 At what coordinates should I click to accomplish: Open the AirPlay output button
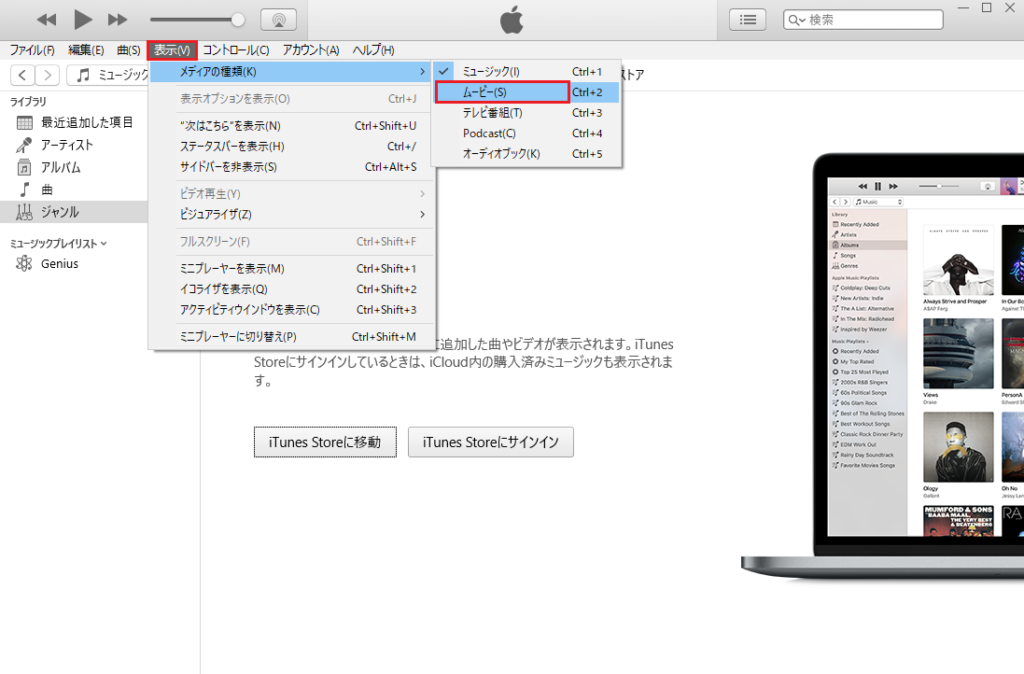pos(279,20)
